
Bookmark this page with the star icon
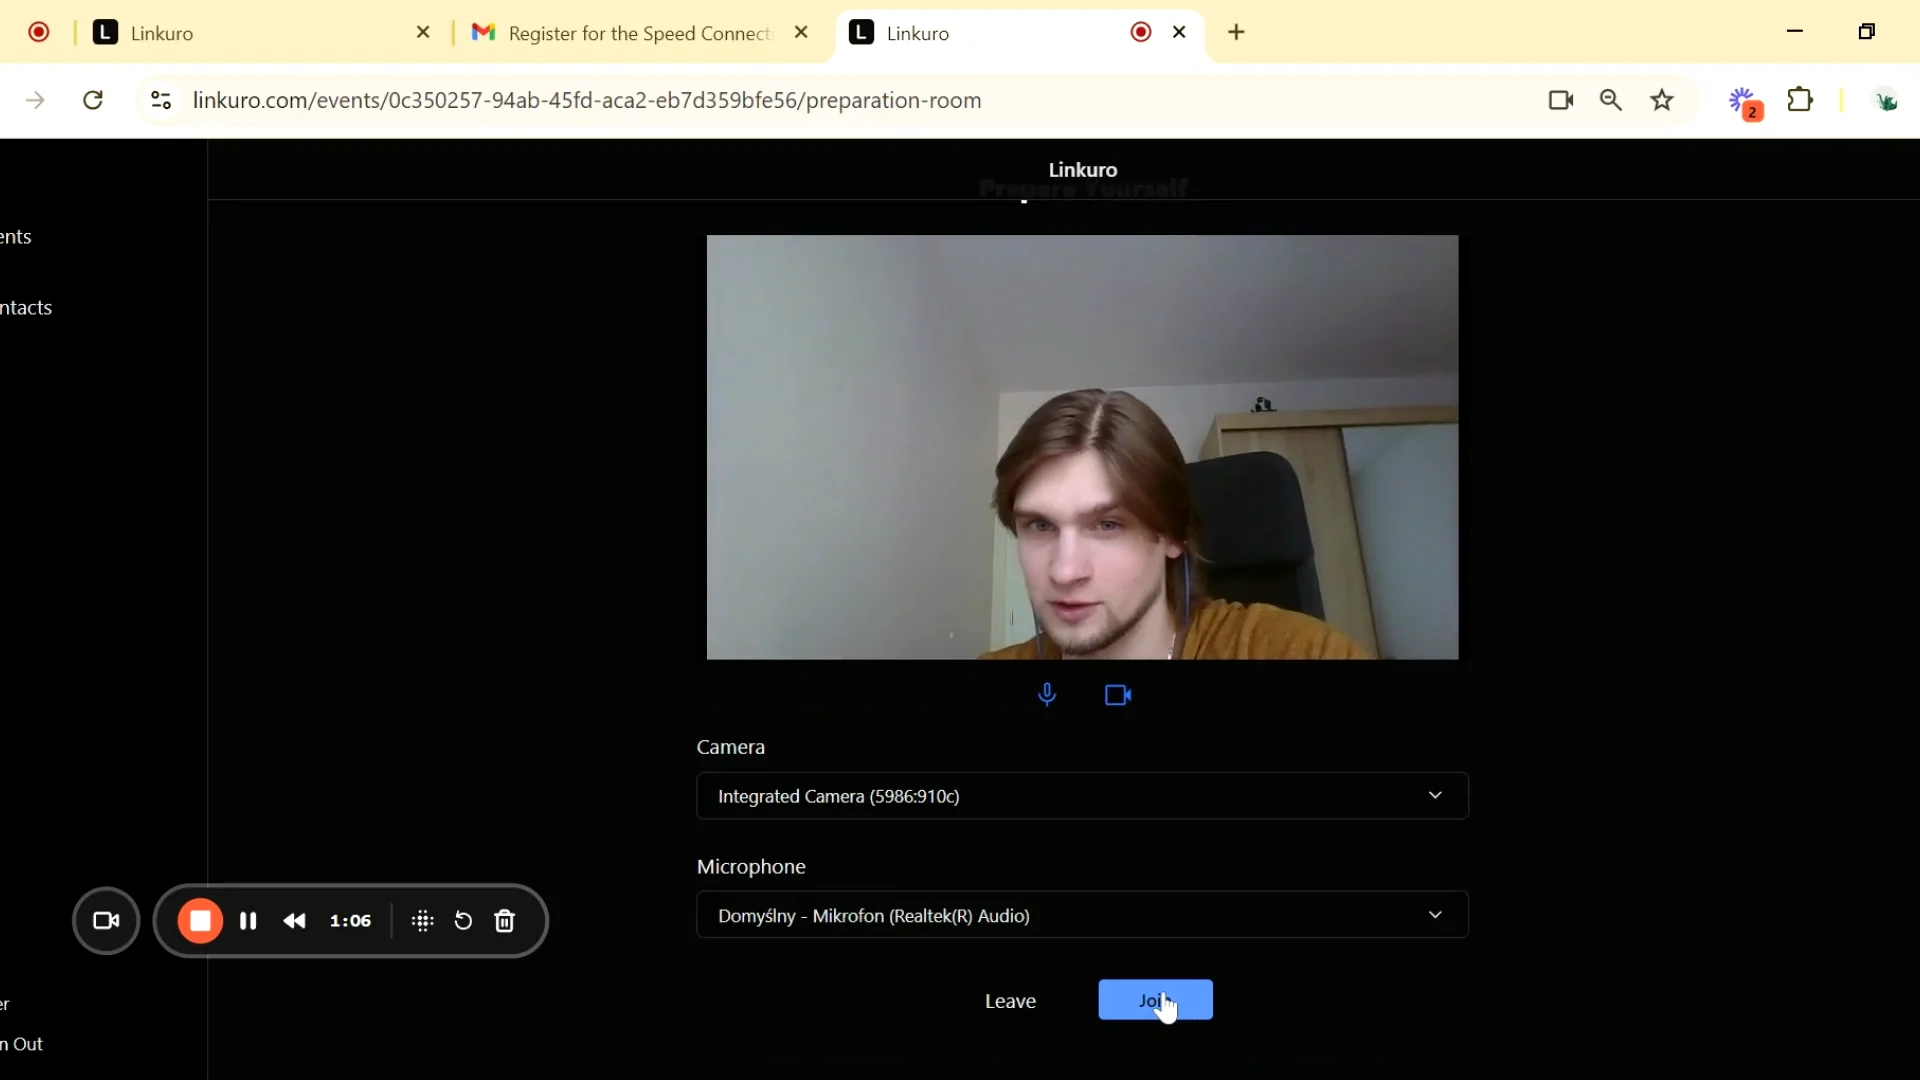pos(1662,100)
